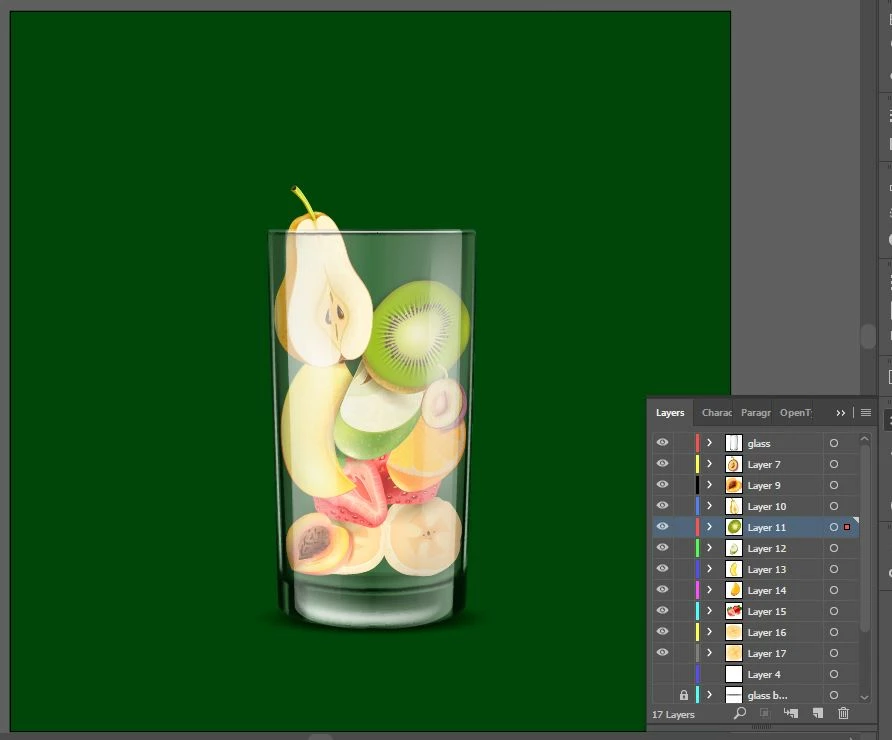Expand Layer 13 contents
The image size is (892, 740).
click(x=709, y=569)
